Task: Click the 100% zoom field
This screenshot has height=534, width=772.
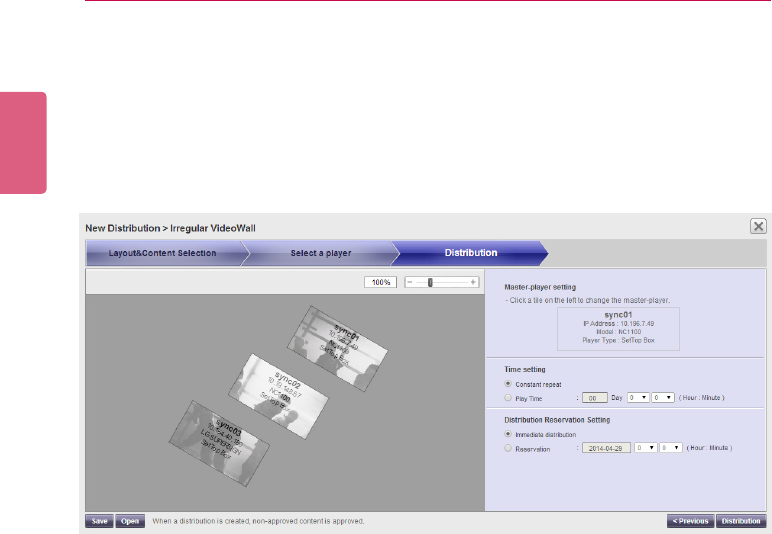Action: pos(381,282)
